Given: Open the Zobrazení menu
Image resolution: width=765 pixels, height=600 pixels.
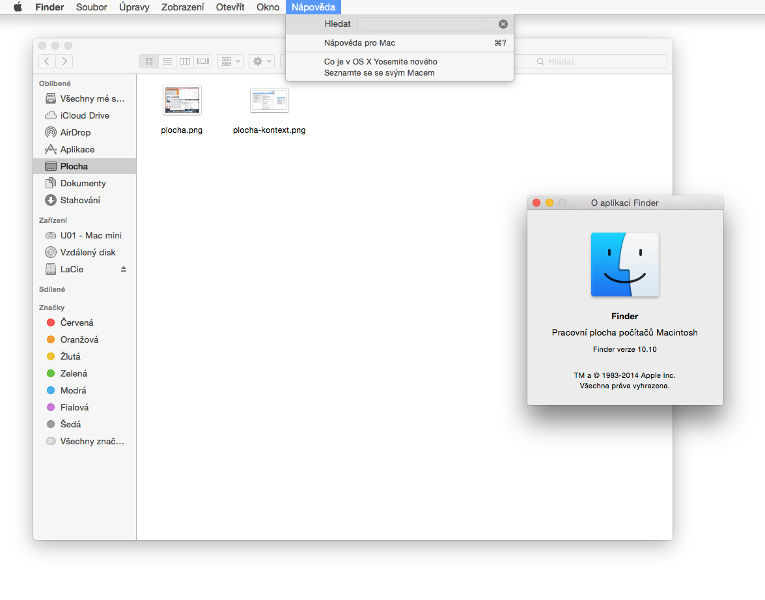Looking at the screenshot, I should 182,7.
